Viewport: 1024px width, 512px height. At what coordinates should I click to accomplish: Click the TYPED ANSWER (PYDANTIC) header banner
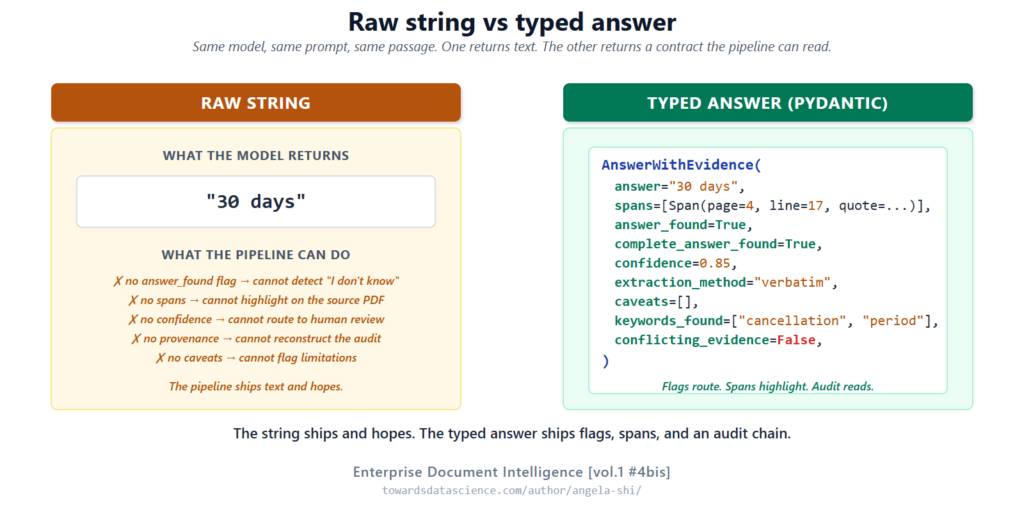coord(767,103)
